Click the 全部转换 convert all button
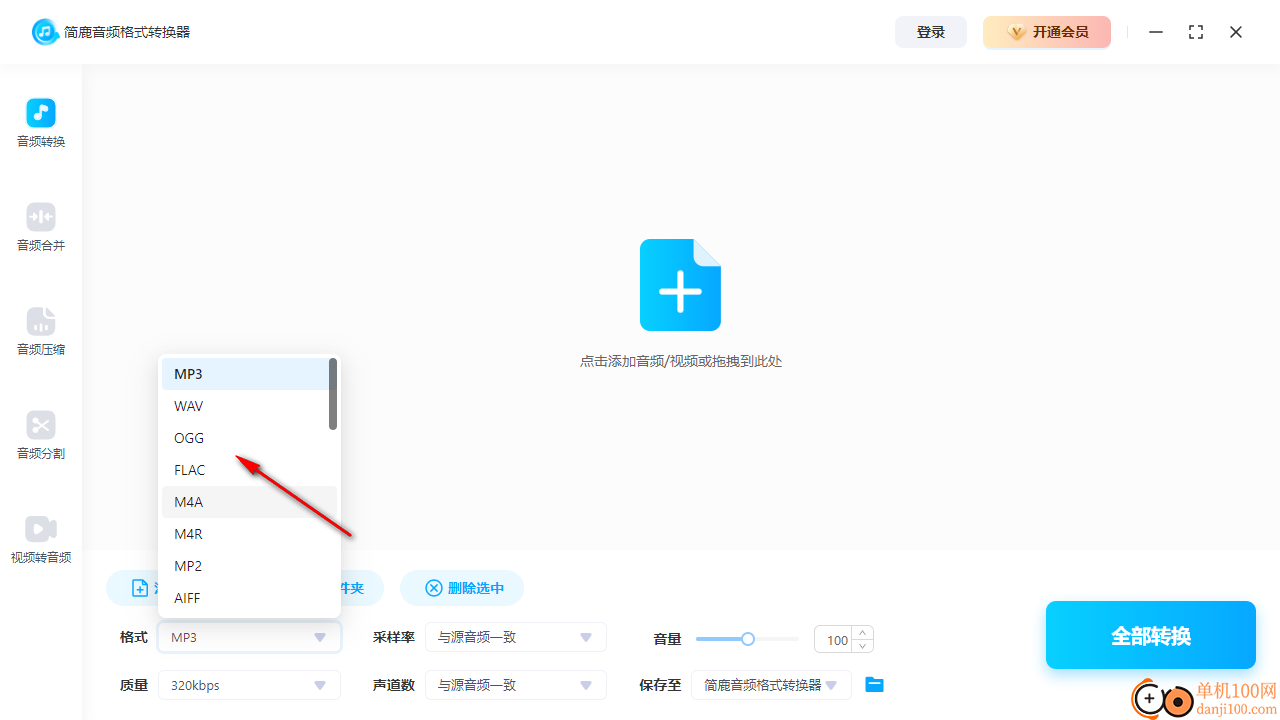The height and width of the screenshot is (720, 1280). coord(1151,635)
